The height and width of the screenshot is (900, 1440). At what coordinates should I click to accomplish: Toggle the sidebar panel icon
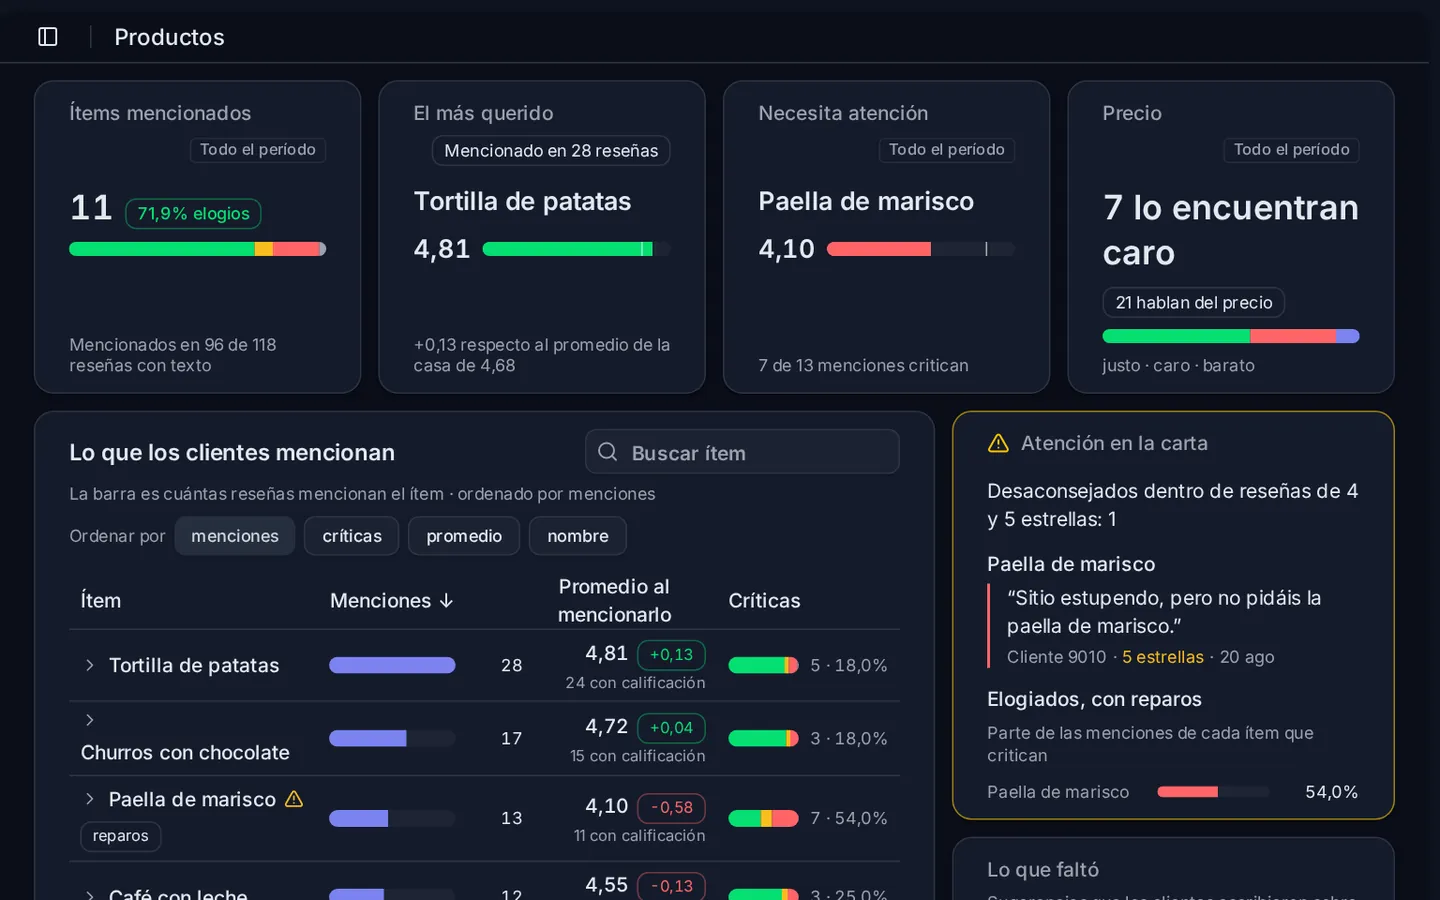coord(48,37)
